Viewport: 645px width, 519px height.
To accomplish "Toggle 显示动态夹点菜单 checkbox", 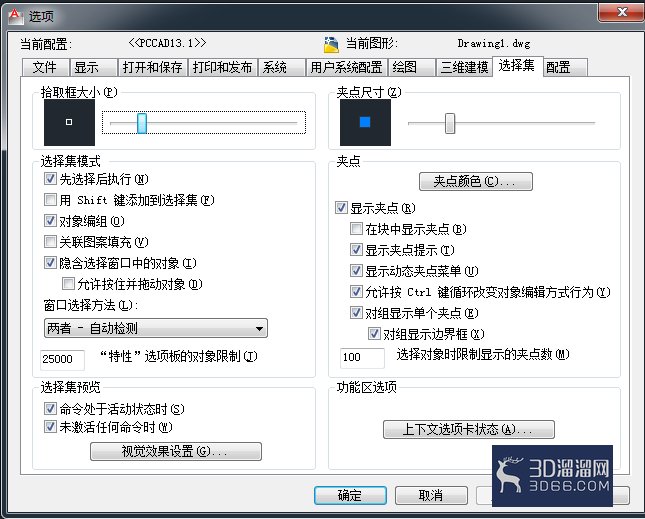I will point(356,271).
